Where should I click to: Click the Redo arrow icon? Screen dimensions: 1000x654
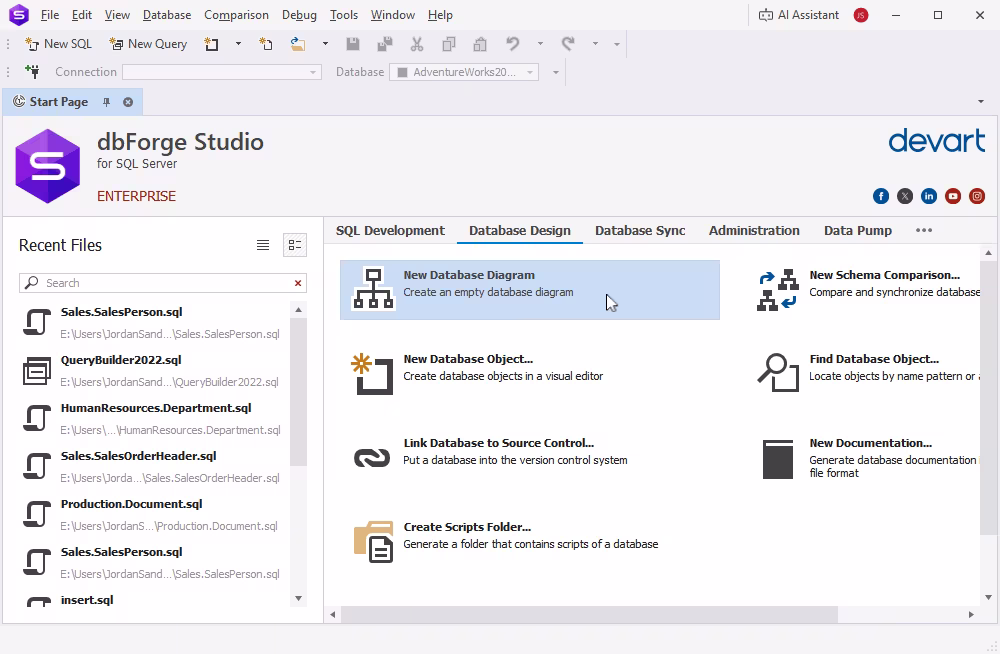pos(568,44)
